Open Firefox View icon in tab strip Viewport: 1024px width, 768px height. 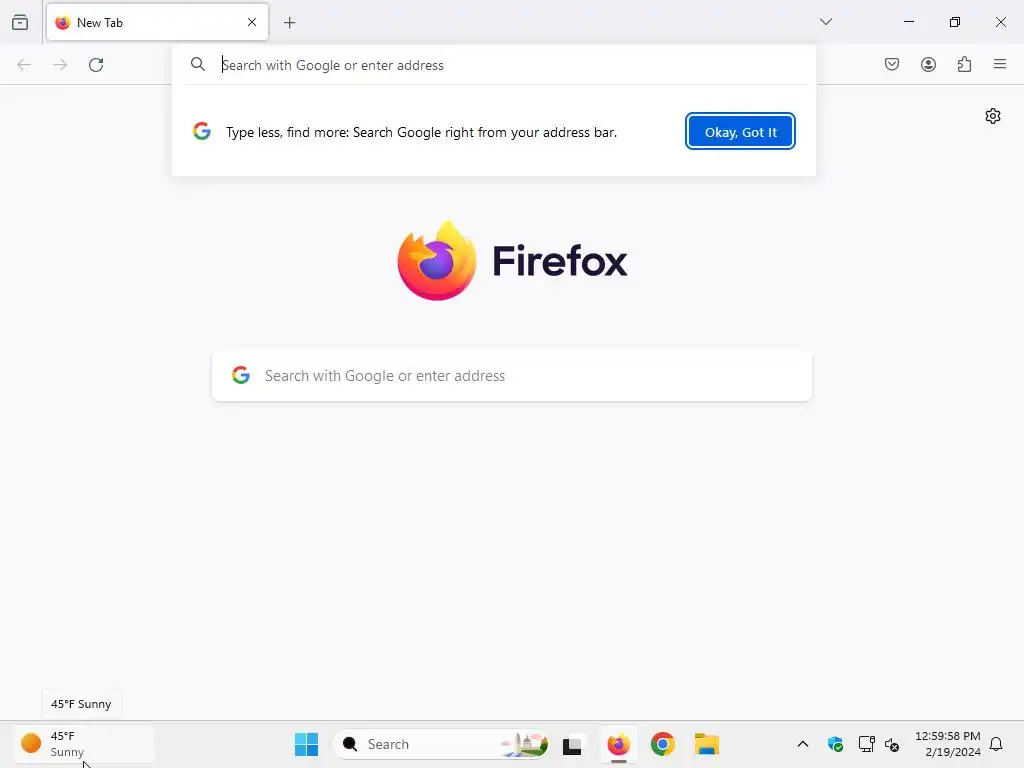pyautogui.click(x=20, y=22)
